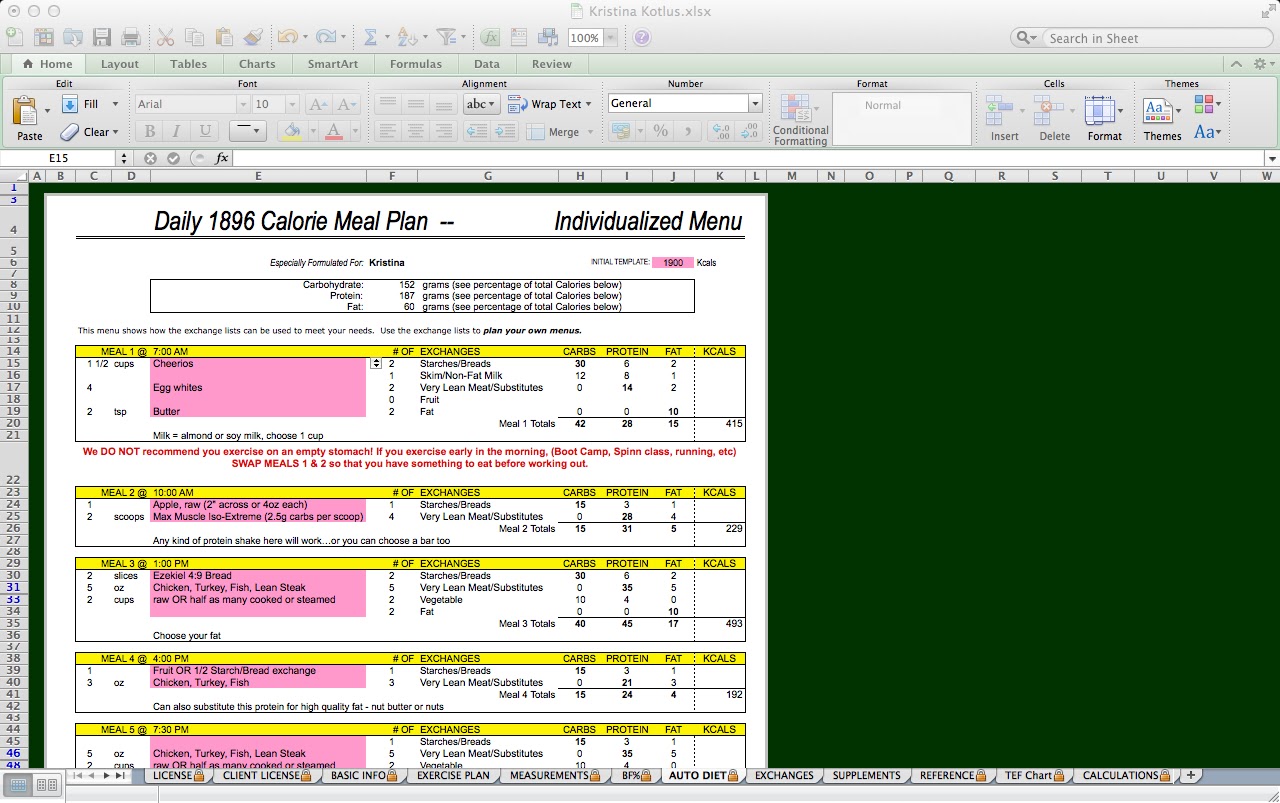Select the EXERCISE PLAN sheet tab
The image size is (1280, 803).
[453, 775]
